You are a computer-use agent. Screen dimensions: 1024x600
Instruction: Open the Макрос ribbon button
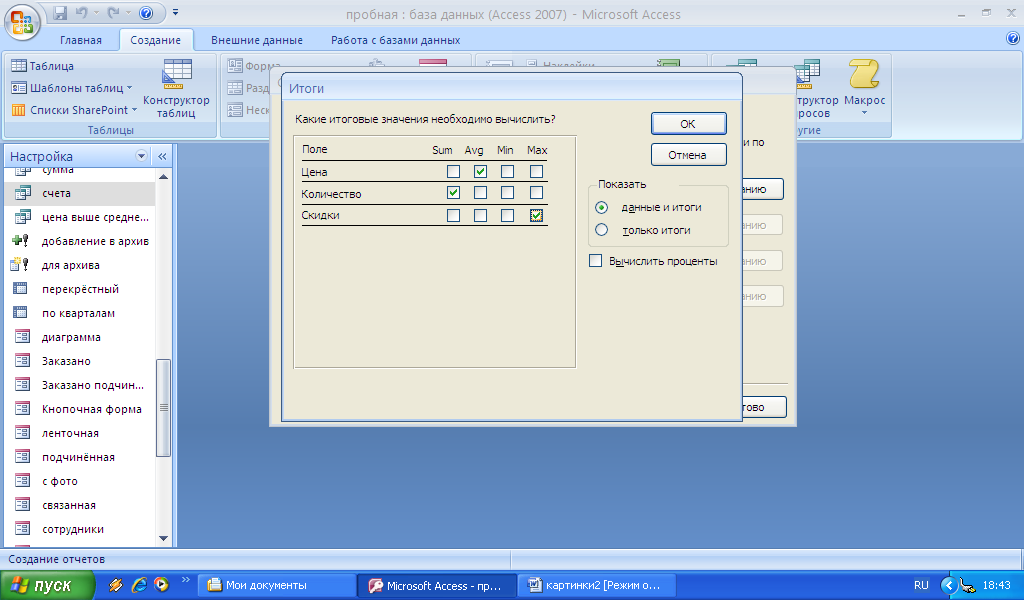864,88
